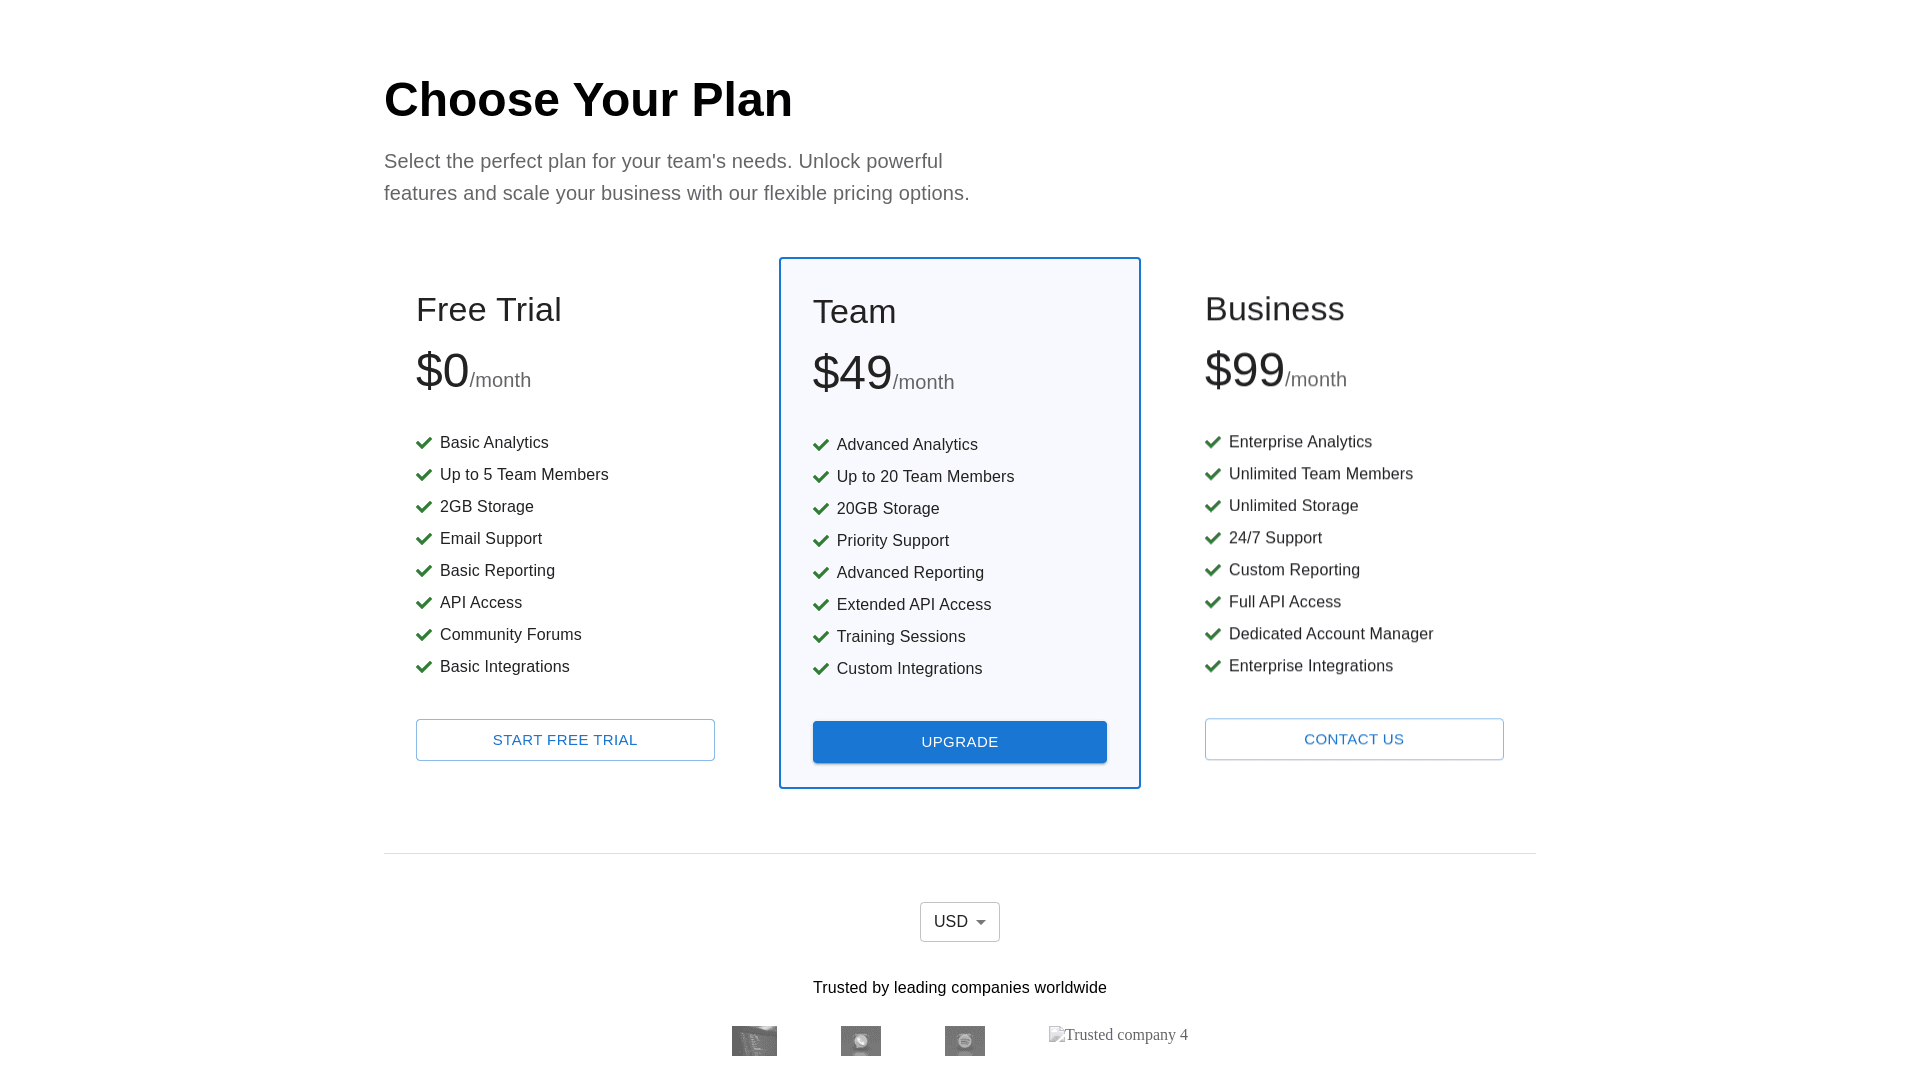
Task: Open the USD currency dropdown
Action: coord(959,922)
